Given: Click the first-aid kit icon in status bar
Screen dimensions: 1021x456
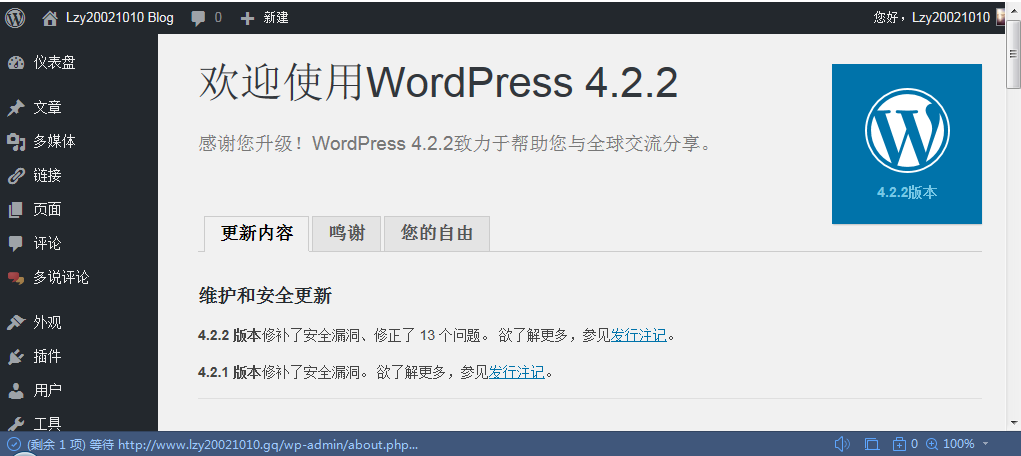Looking at the screenshot, I should [899, 444].
